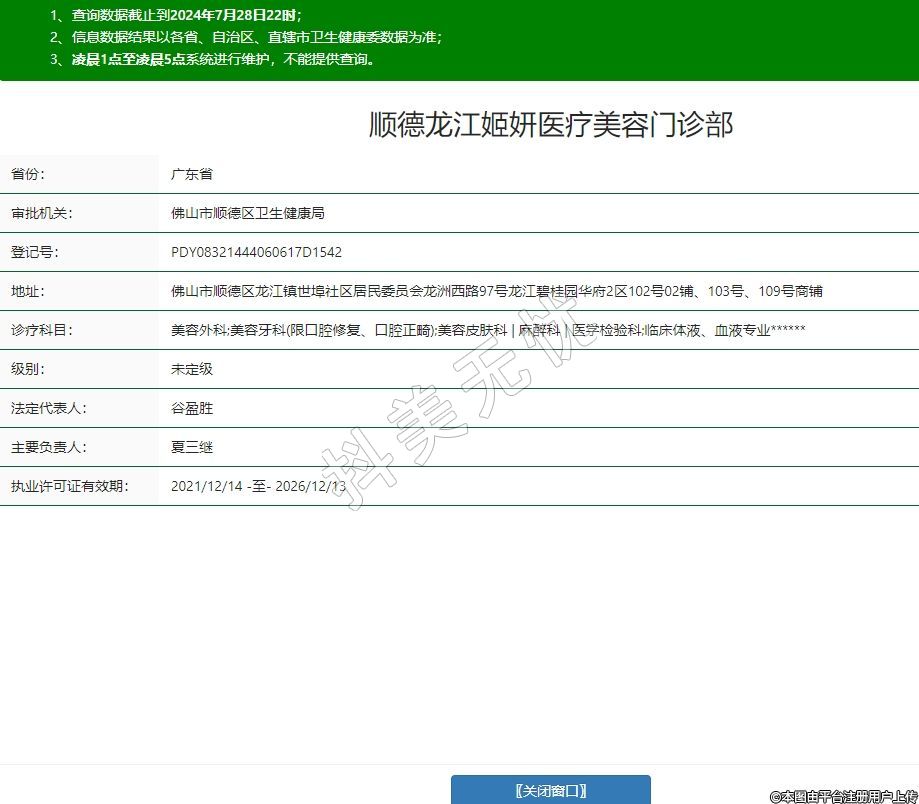The width and height of the screenshot is (919, 804).
Task: Click the clinic title 顺德龙江姬妍医疗美容门诊部
Action: (x=551, y=125)
